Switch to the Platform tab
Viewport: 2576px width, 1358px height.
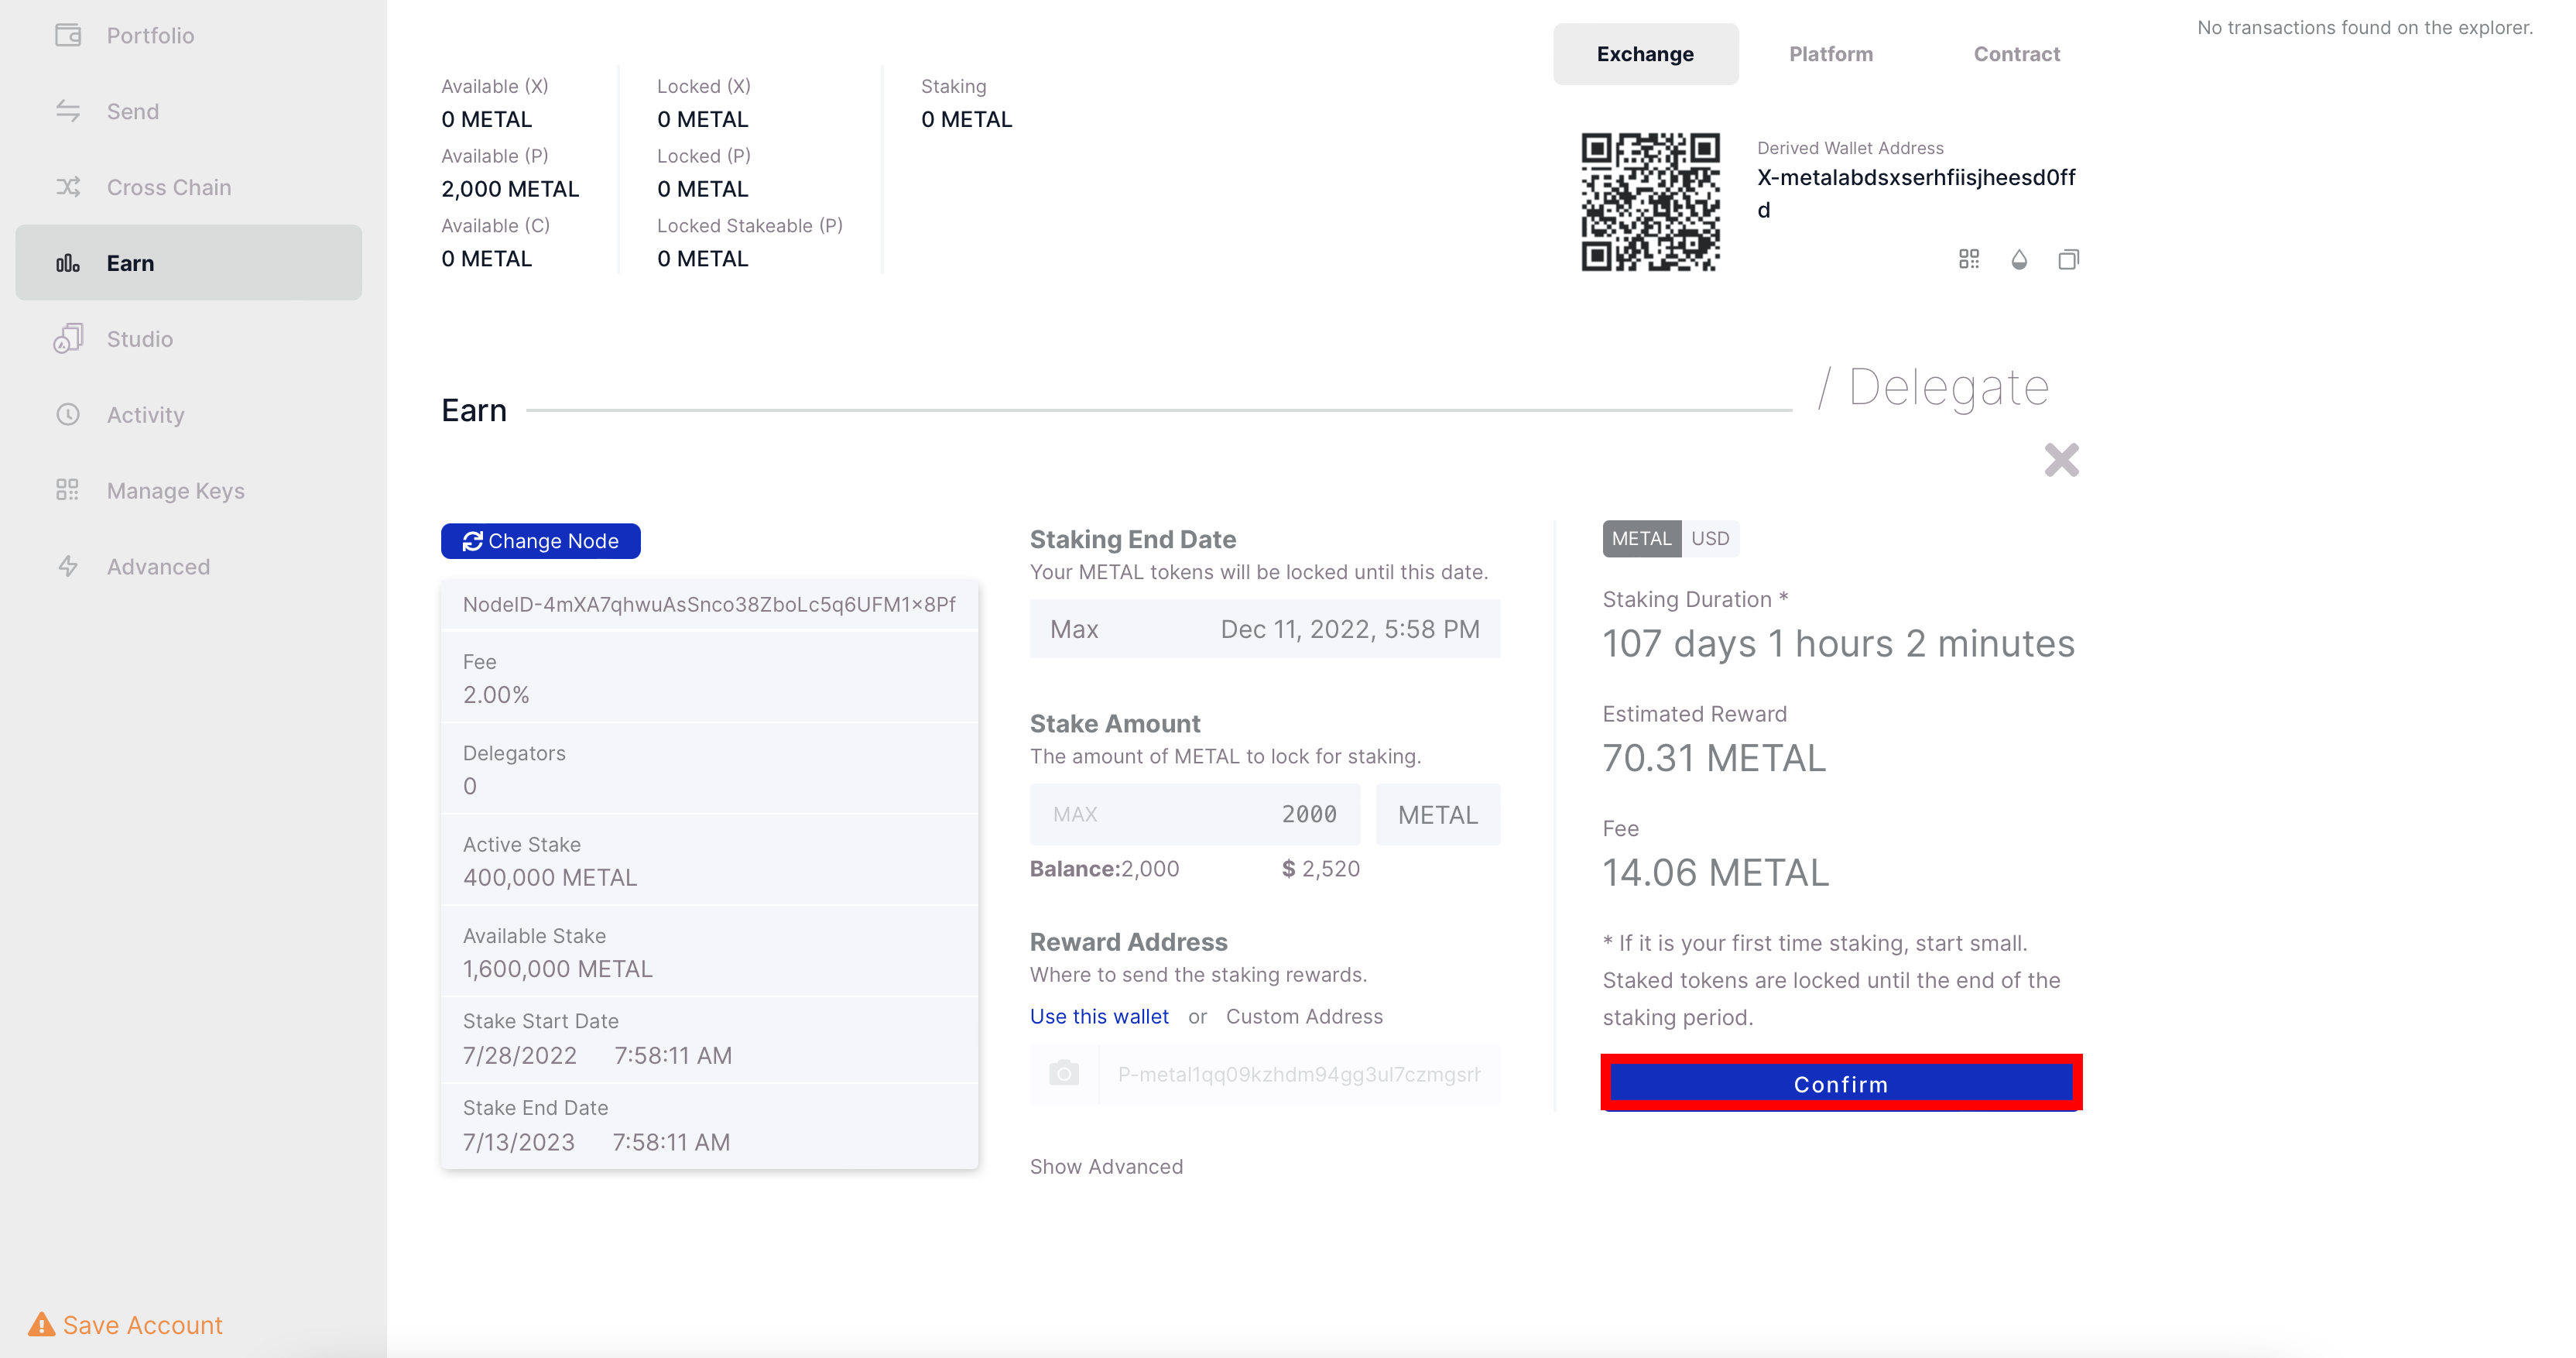coord(1830,54)
